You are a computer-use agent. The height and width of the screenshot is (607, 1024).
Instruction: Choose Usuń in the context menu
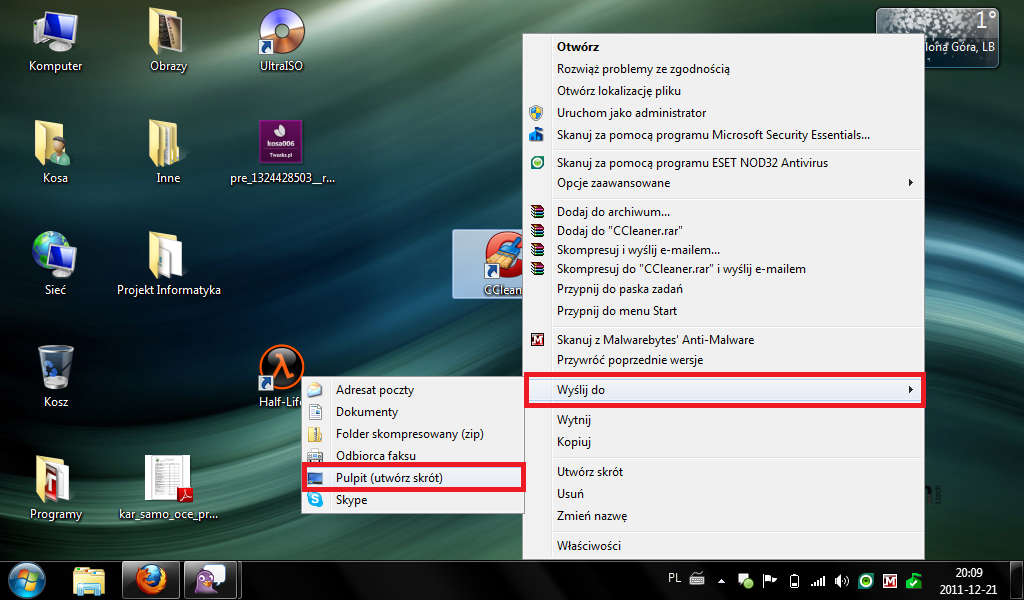click(x=724, y=494)
